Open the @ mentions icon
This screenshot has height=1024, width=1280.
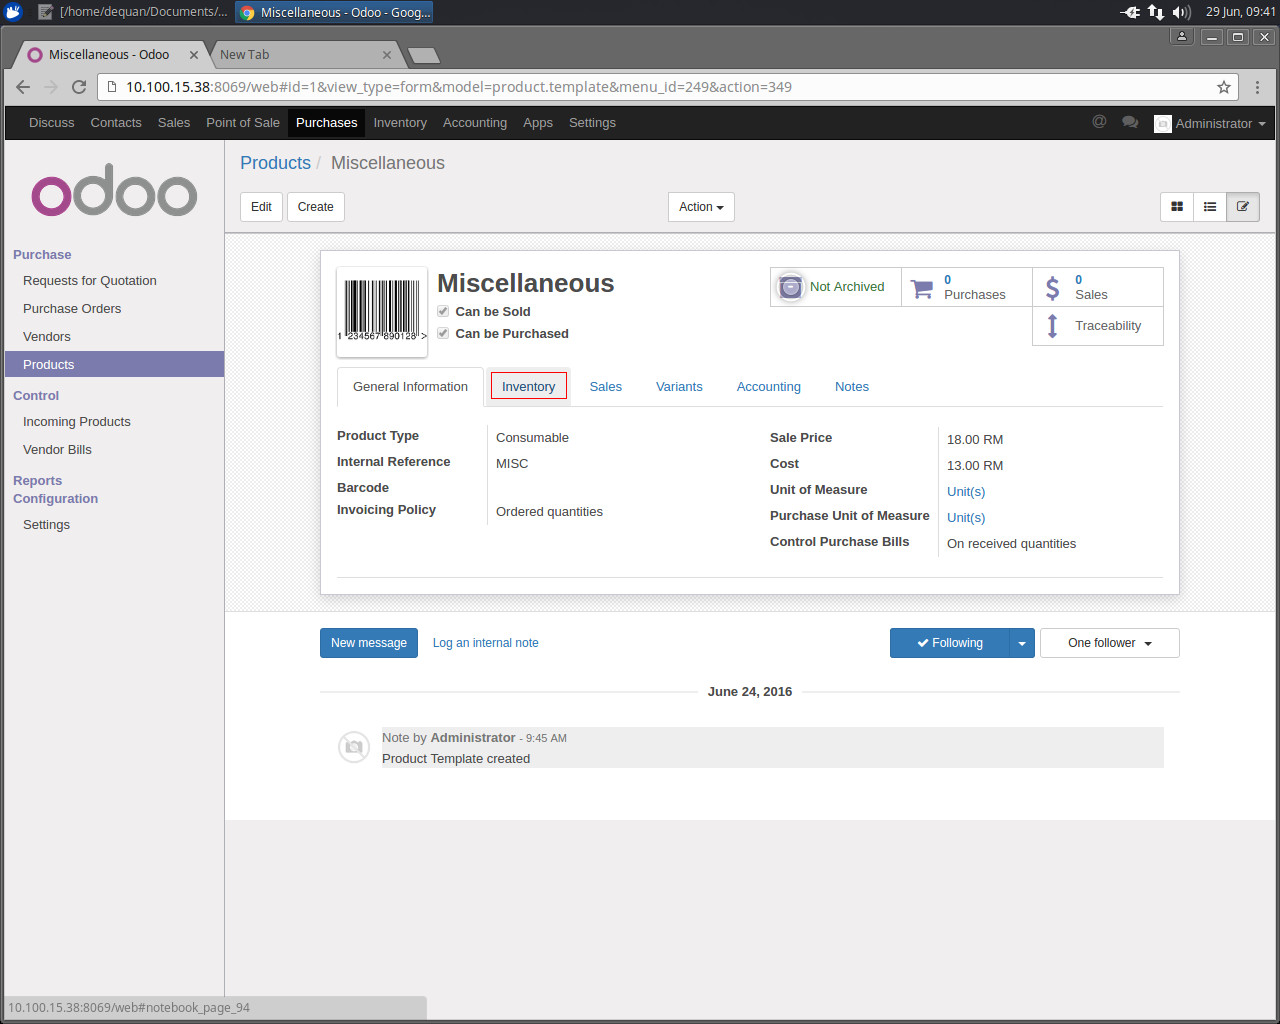pyautogui.click(x=1099, y=122)
